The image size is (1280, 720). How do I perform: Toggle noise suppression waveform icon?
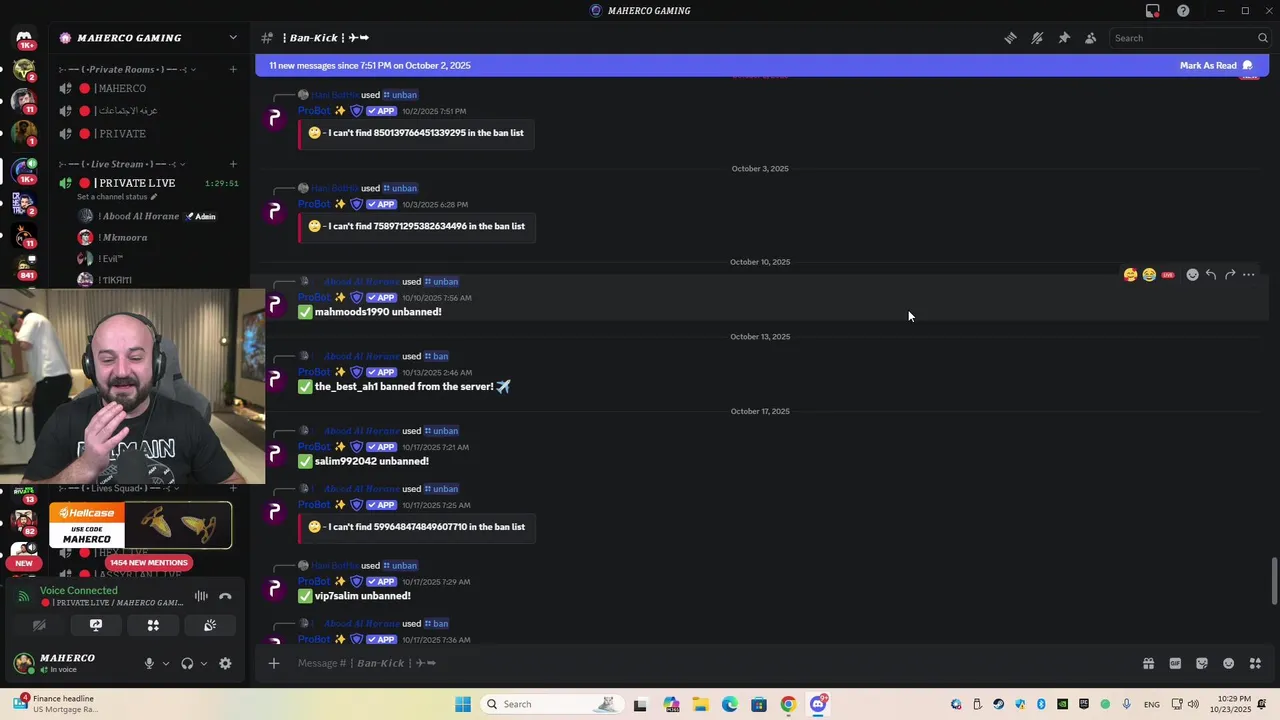click(201, 596)
